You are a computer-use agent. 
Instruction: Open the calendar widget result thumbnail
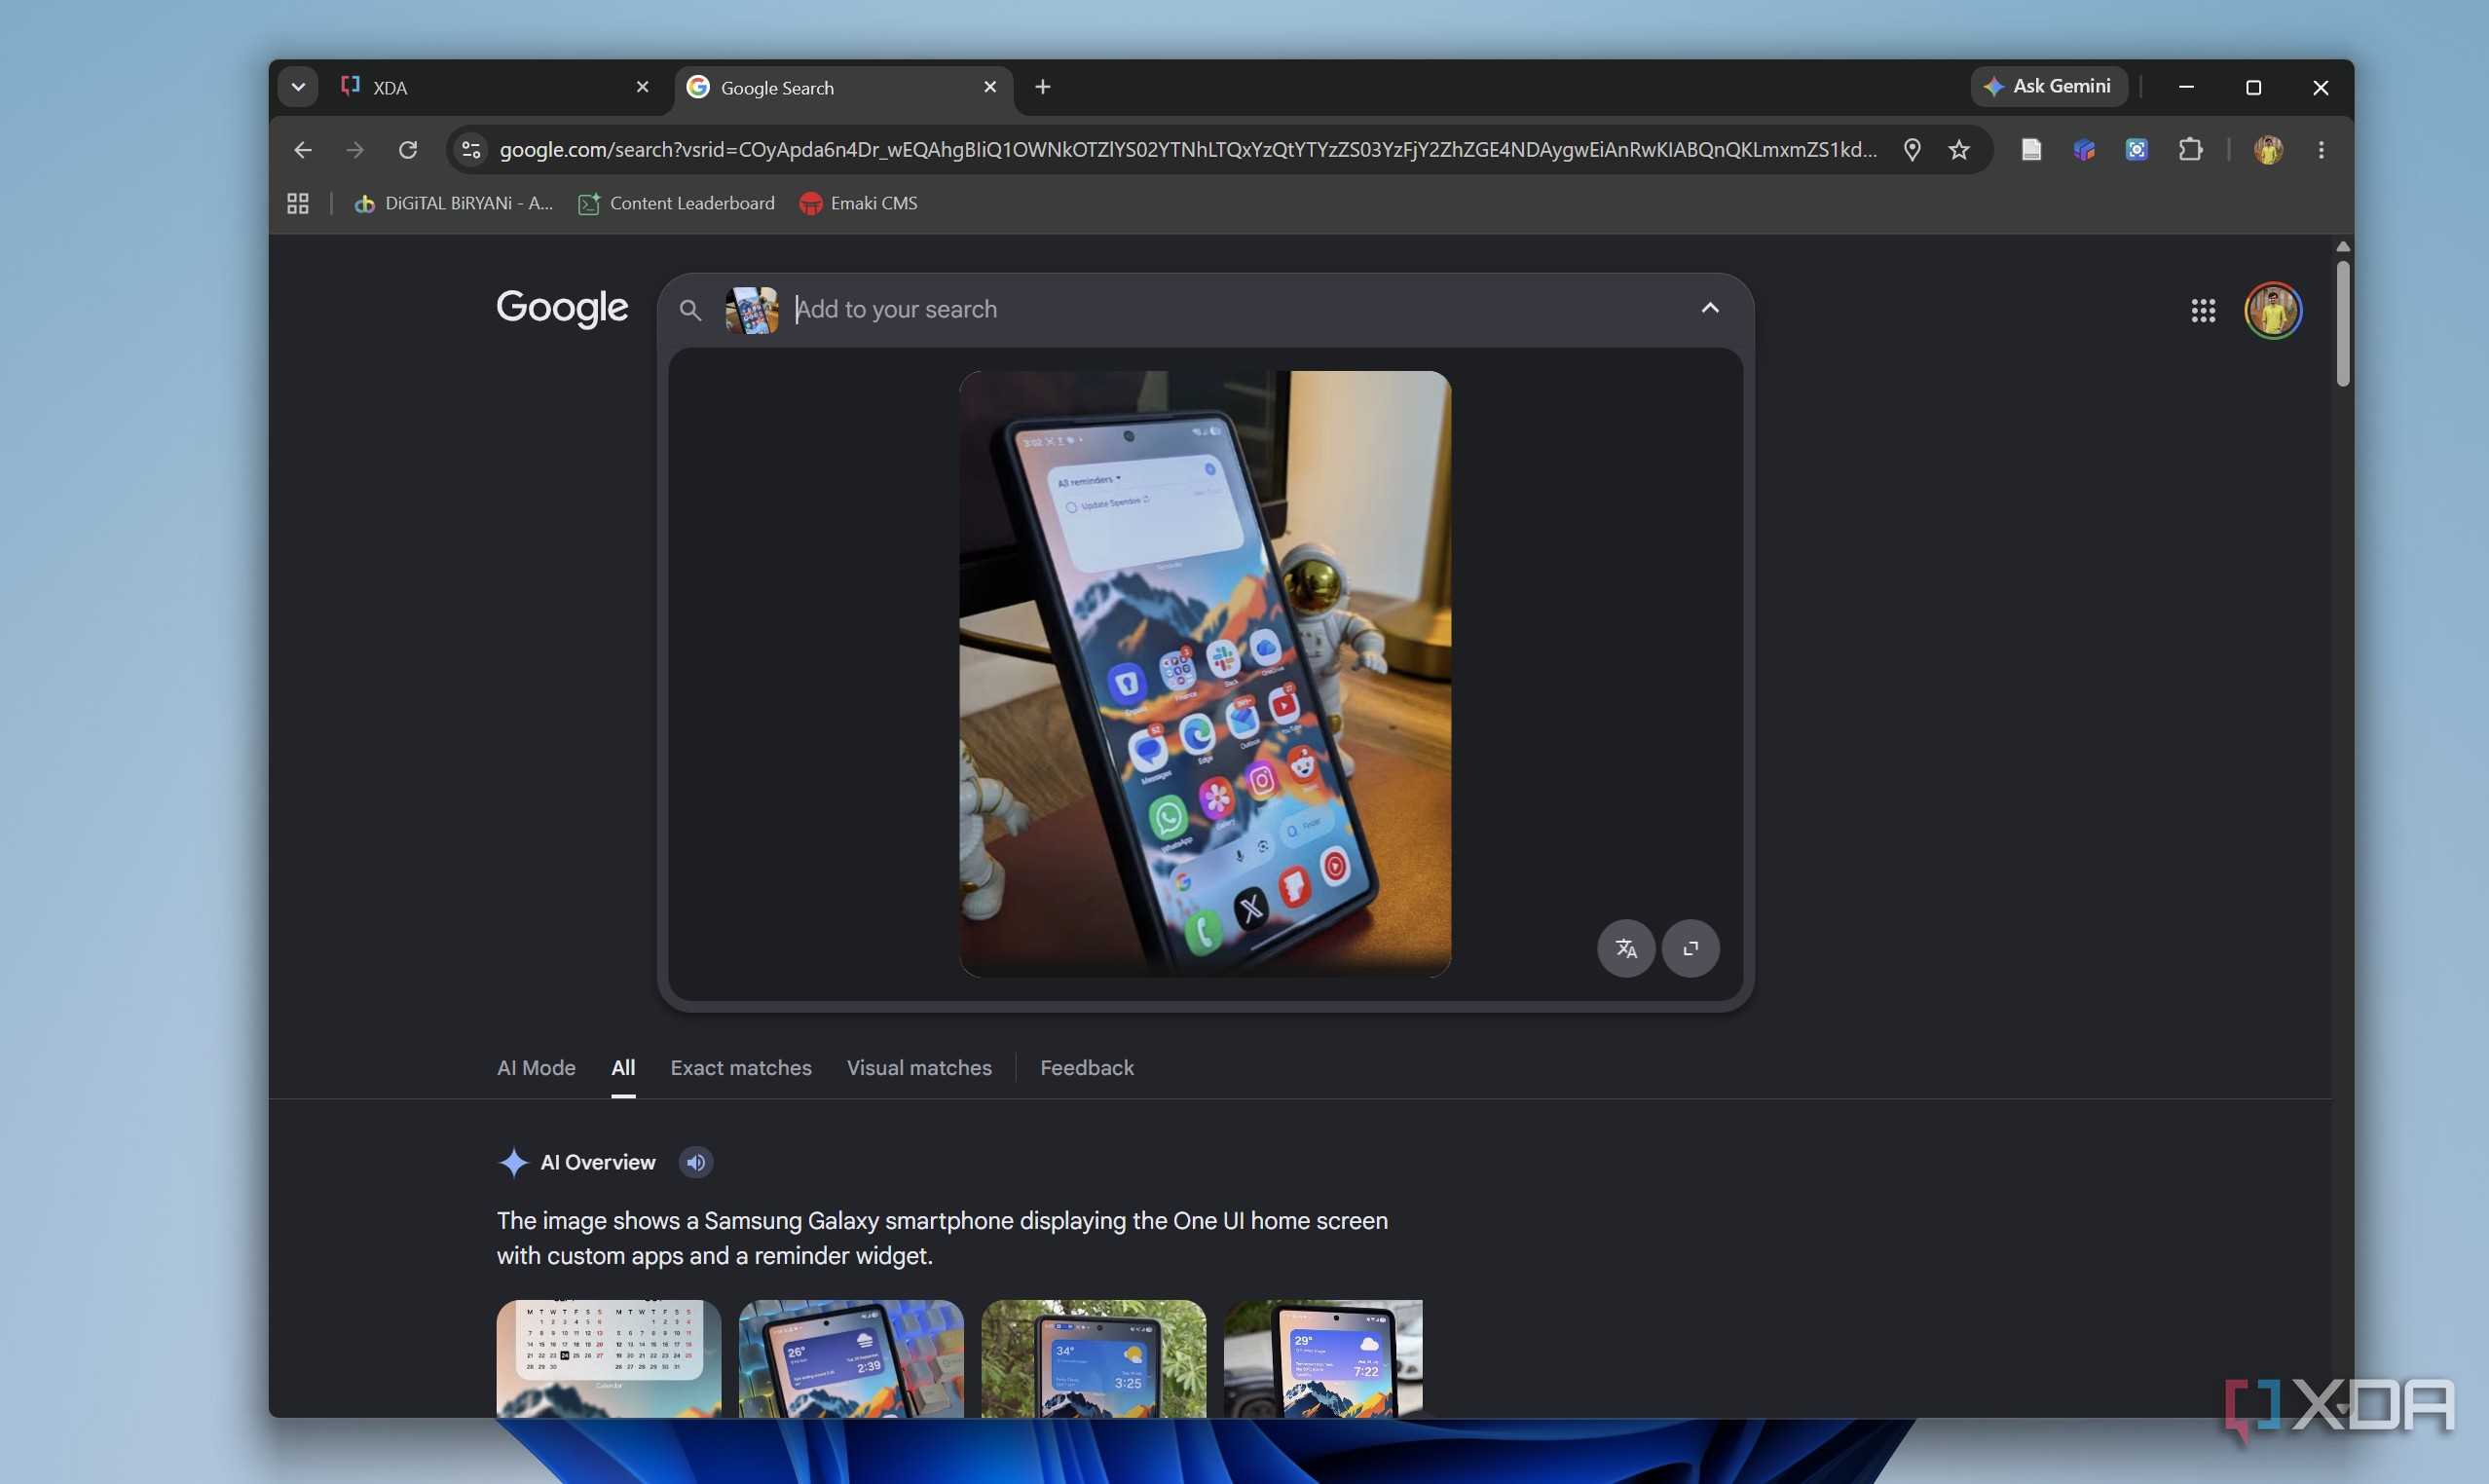609,1358
